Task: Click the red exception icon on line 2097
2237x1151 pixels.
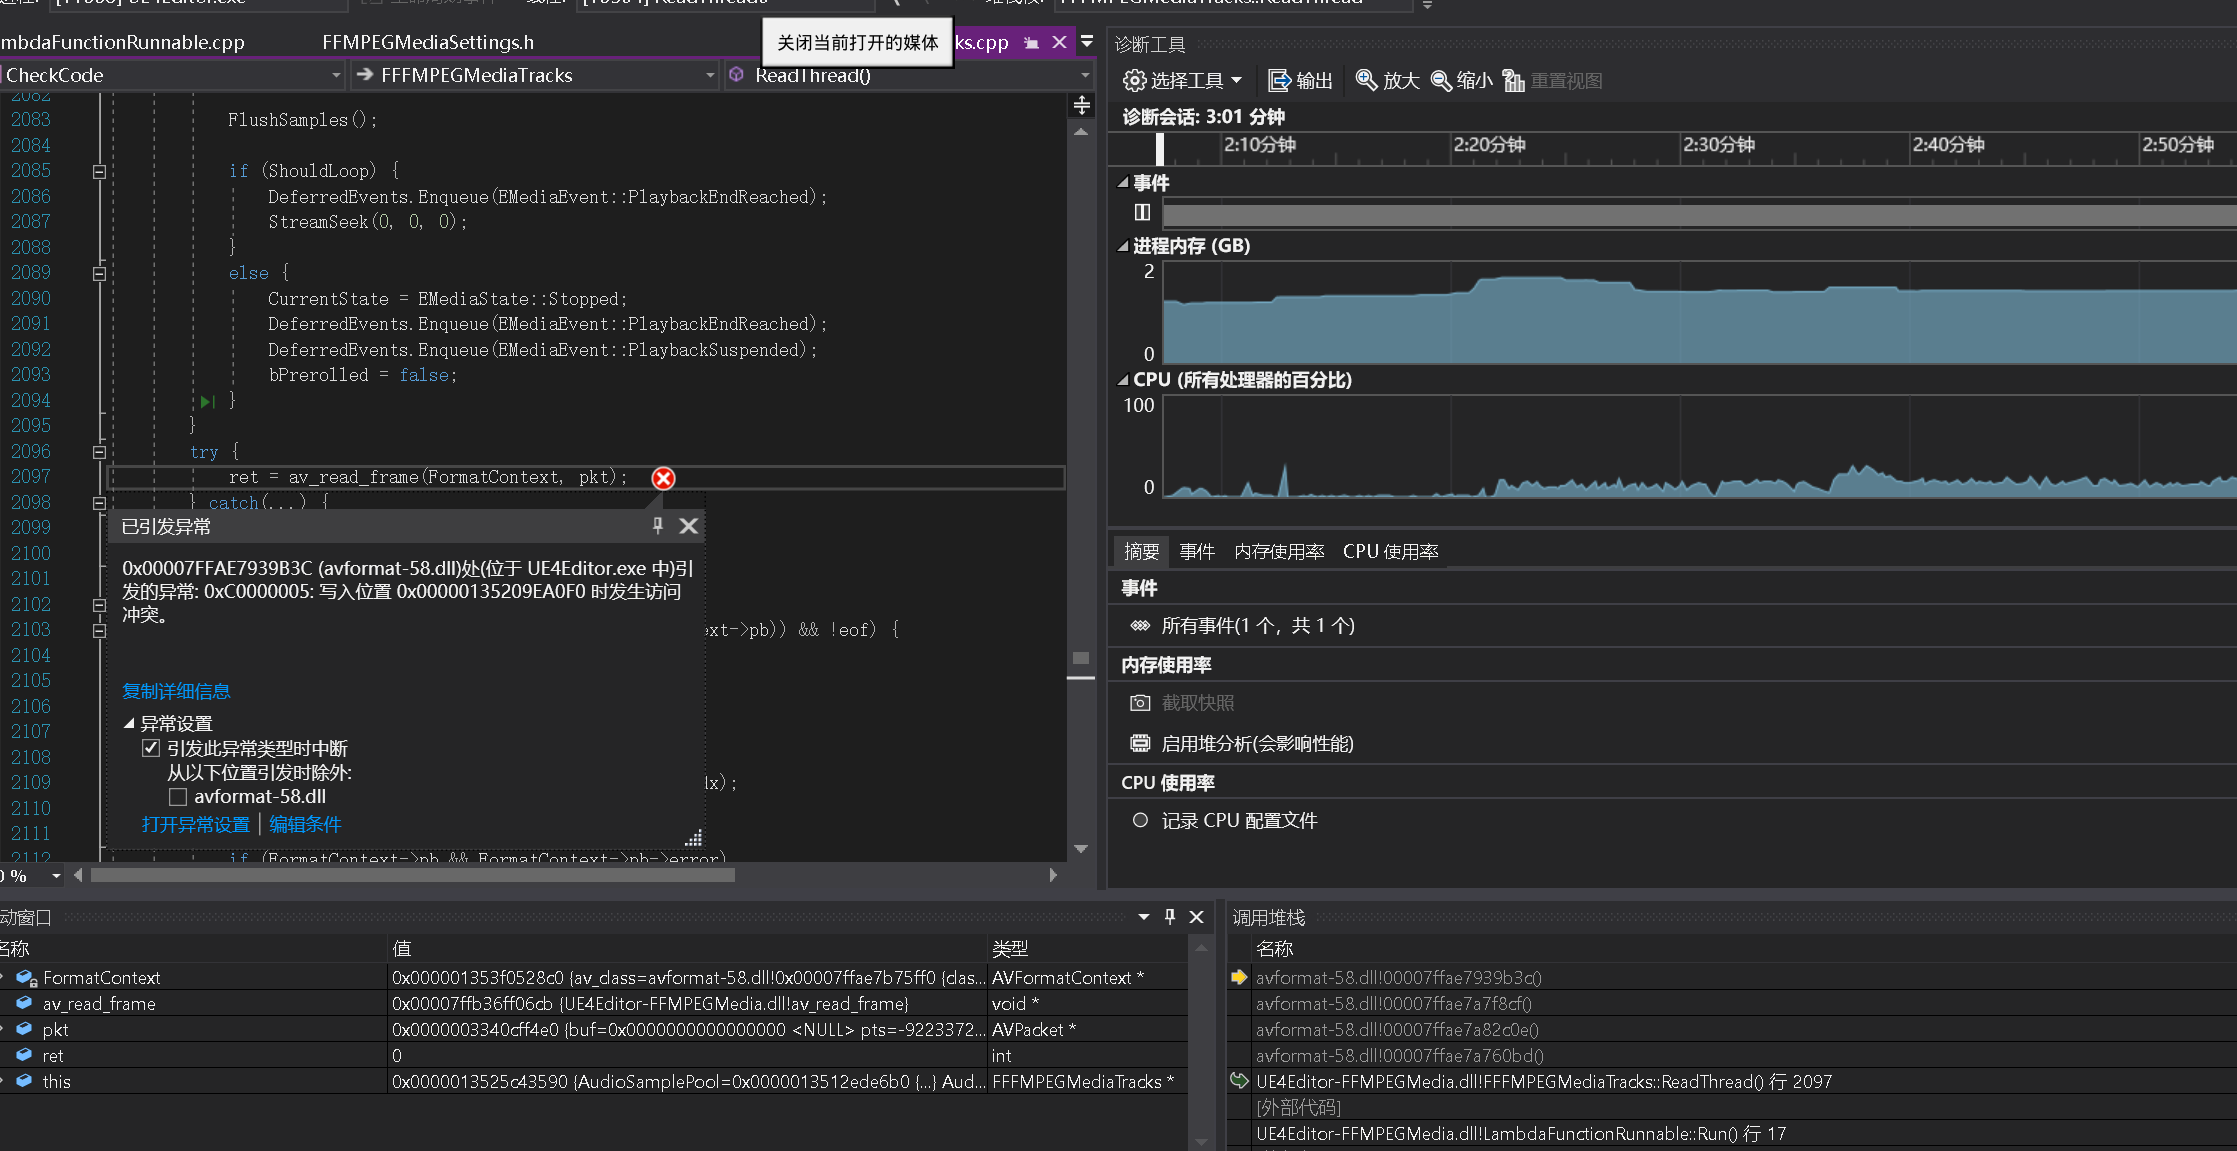Action: 662,478
